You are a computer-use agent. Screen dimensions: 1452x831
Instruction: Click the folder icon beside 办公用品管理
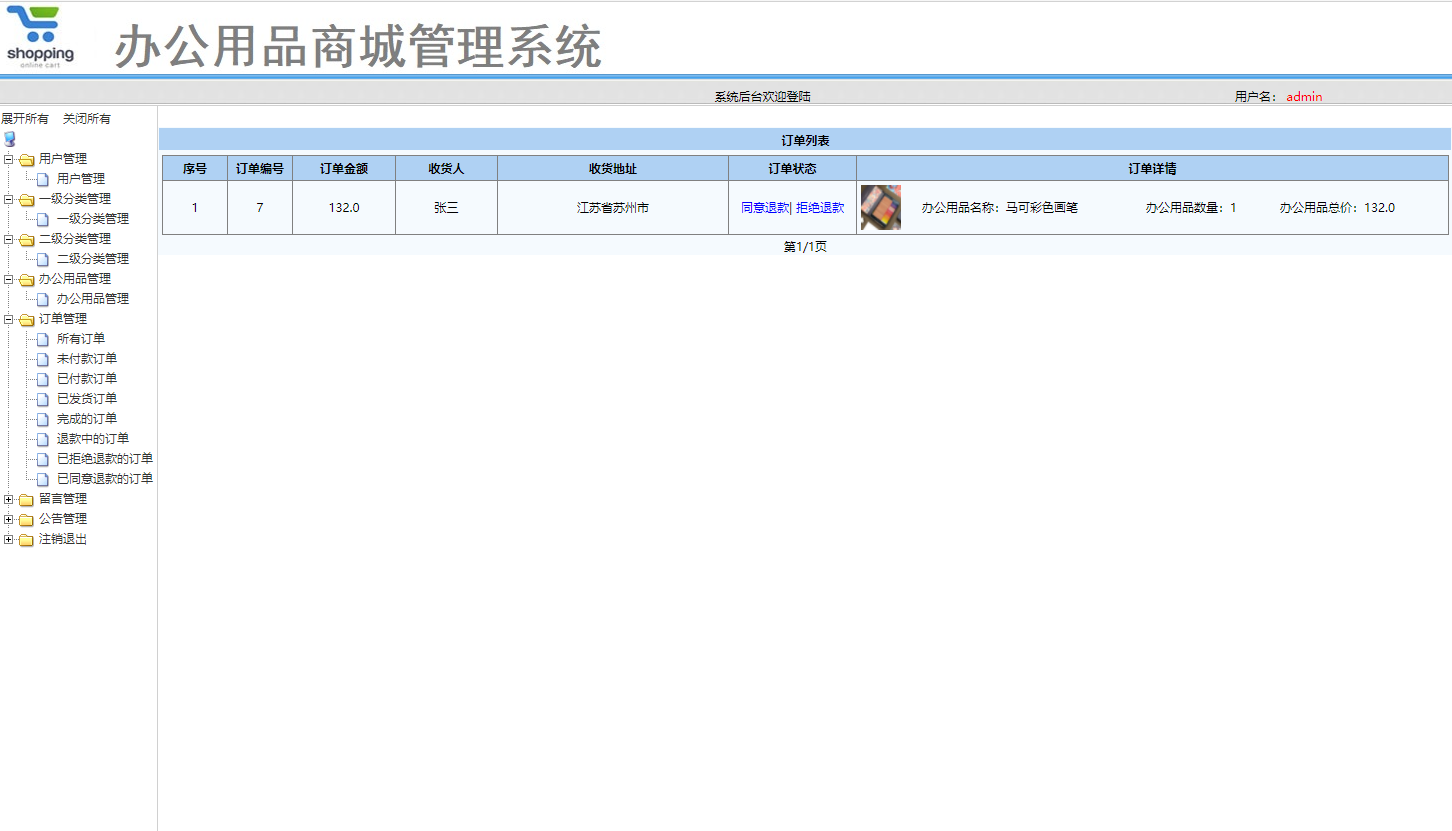click(x=25, y=278)
